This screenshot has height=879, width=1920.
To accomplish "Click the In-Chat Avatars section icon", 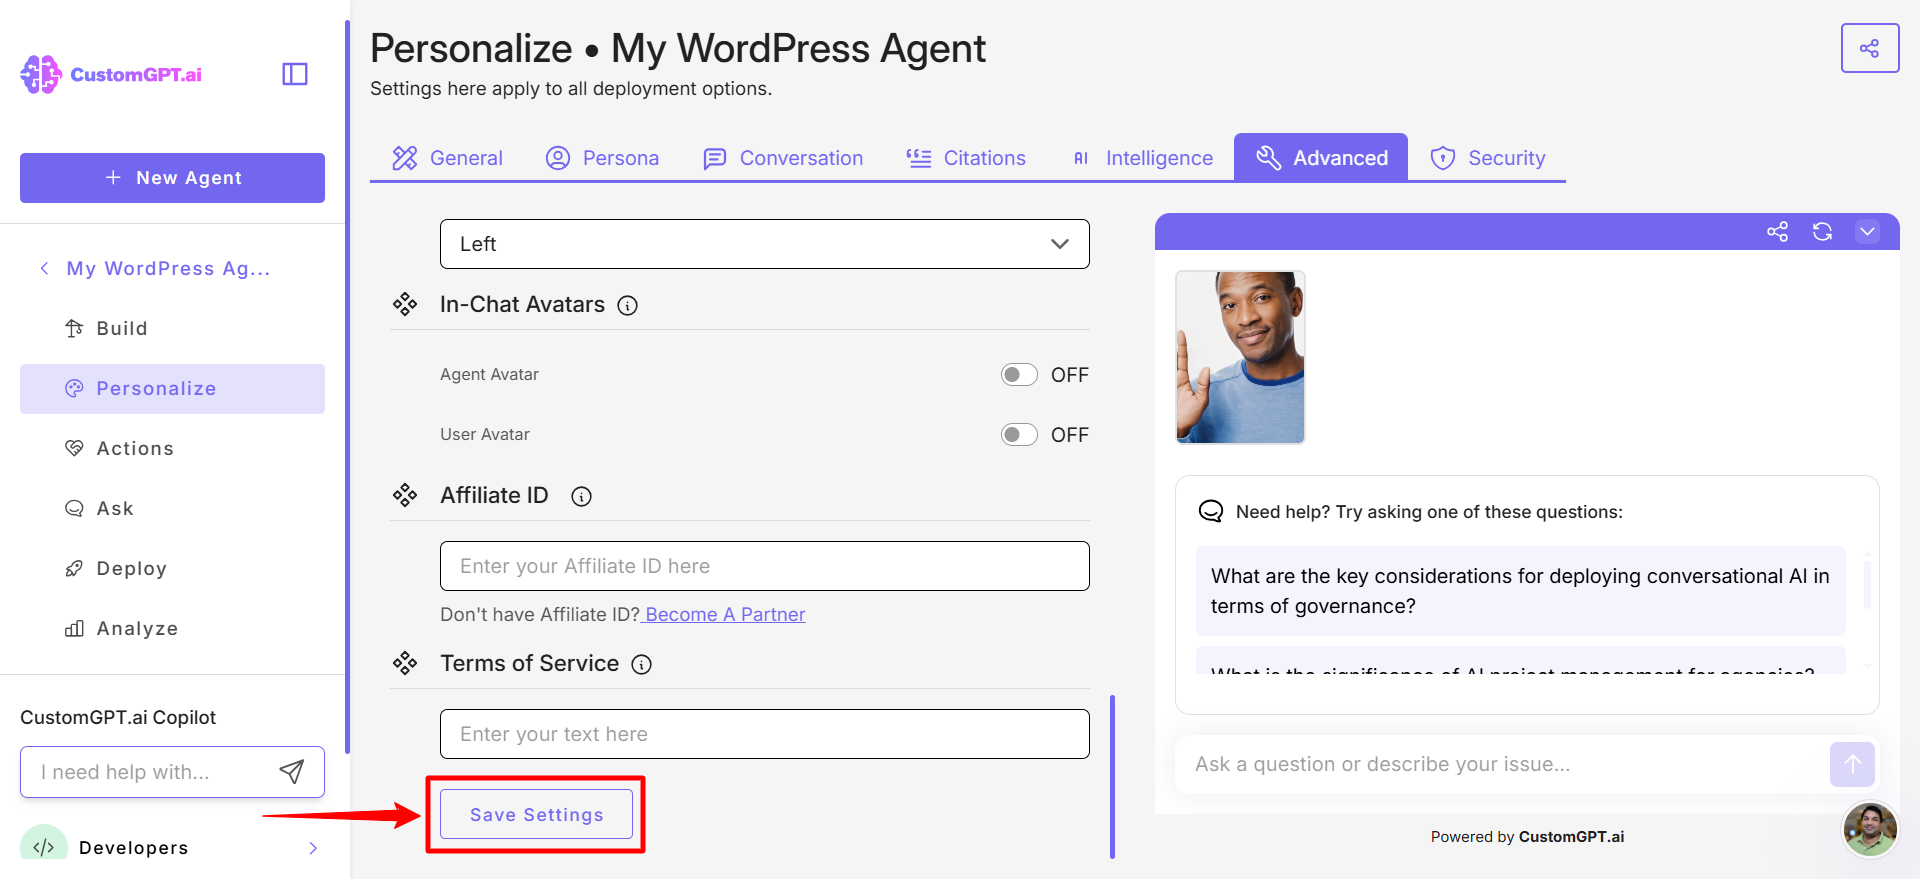I will pos(405,304).
